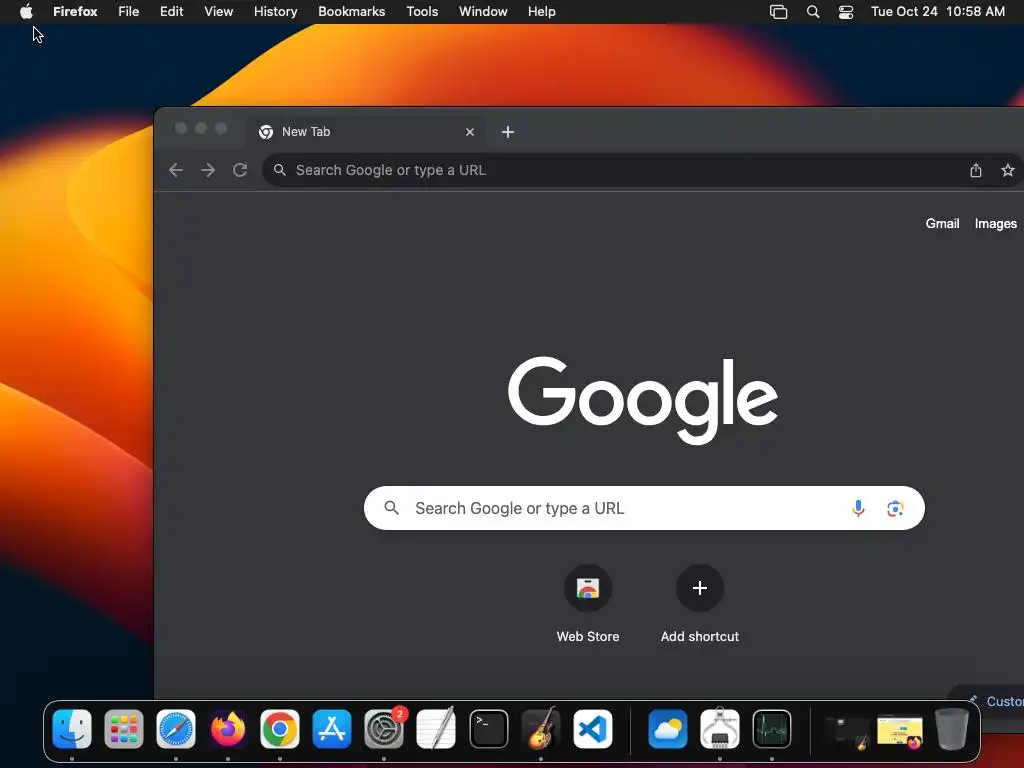Click the date and time in the menu bar

938,12
